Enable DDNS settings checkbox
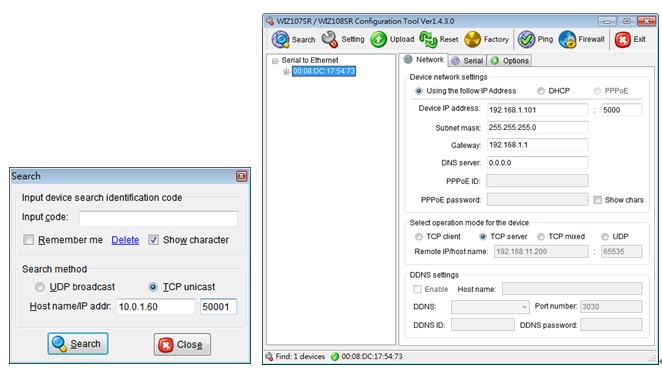The width and height of the screenshot is (662, 370). (x=417, y=289)
